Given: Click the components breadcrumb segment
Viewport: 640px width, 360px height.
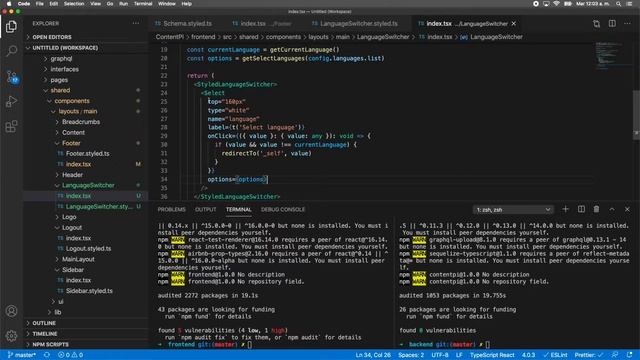Looking at the screenshot, I should point(283,37).
